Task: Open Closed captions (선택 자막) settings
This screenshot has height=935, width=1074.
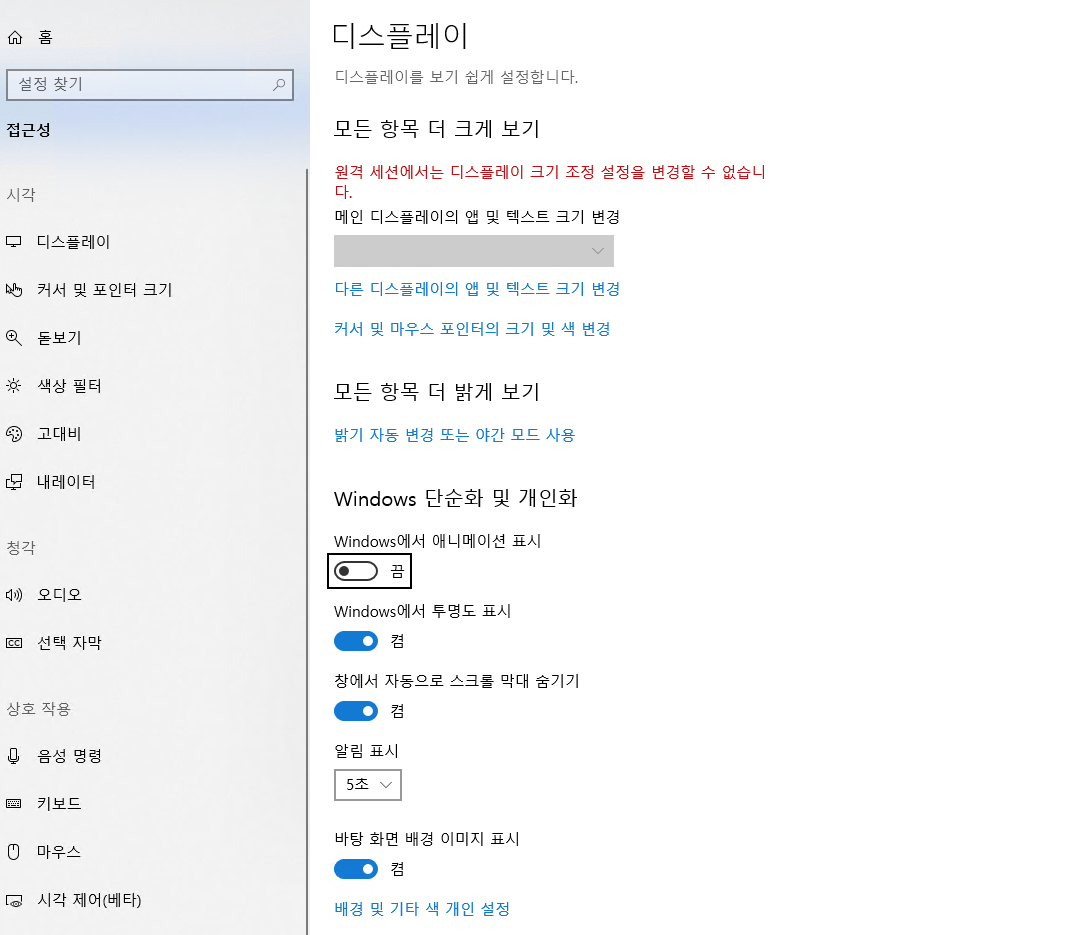Action: [69, 643]
